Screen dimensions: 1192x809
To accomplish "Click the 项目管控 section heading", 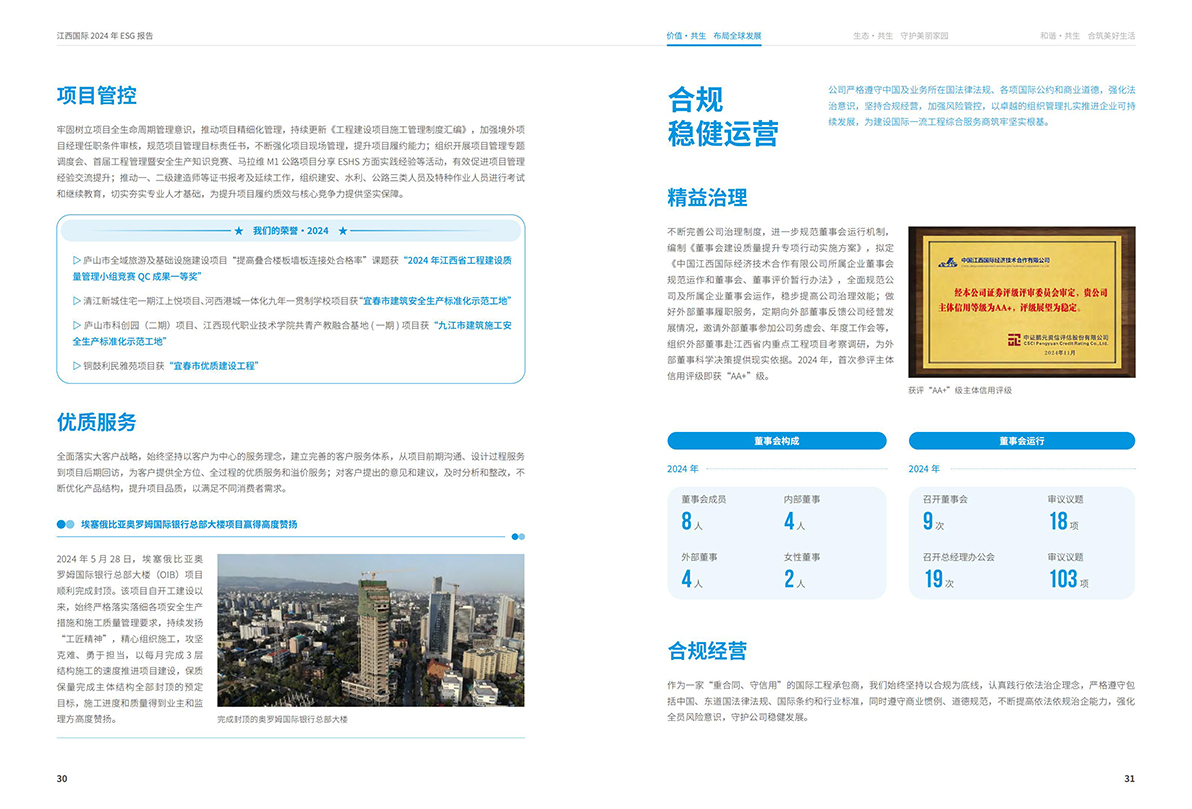I will 97,96.
